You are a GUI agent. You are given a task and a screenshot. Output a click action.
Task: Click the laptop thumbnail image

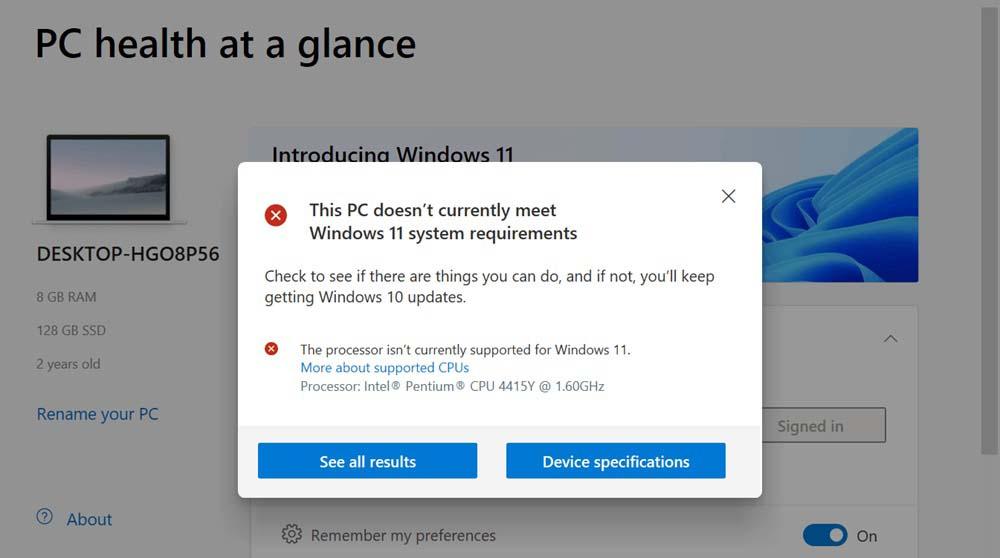point(108,179)
